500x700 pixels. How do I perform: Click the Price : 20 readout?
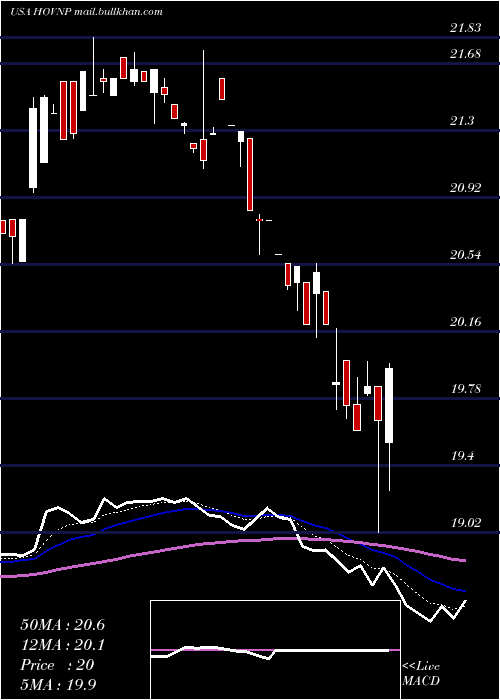pos(58,665)
